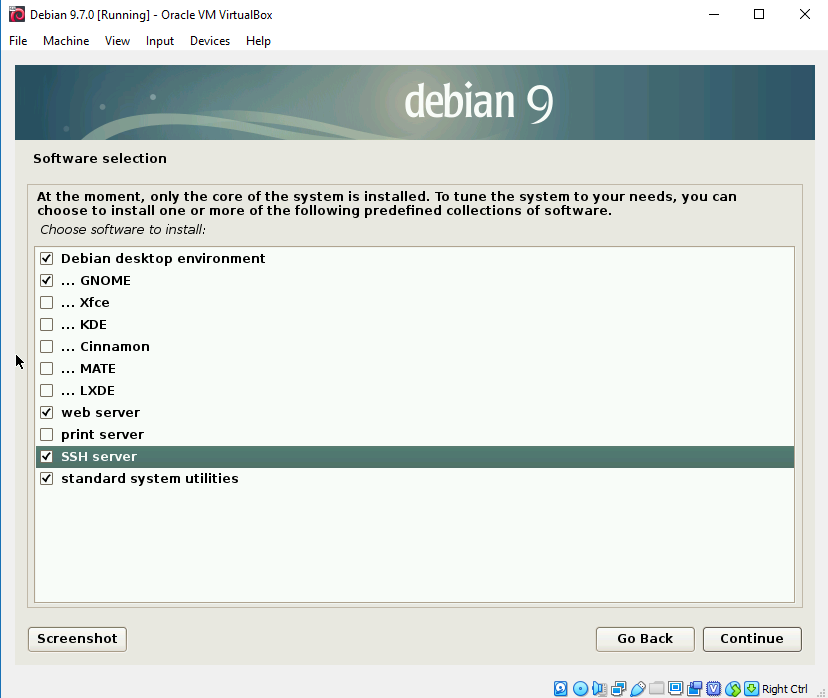Click the window resize grip in status bar
This screenshot has width=828, height=698.
[821, 692]
